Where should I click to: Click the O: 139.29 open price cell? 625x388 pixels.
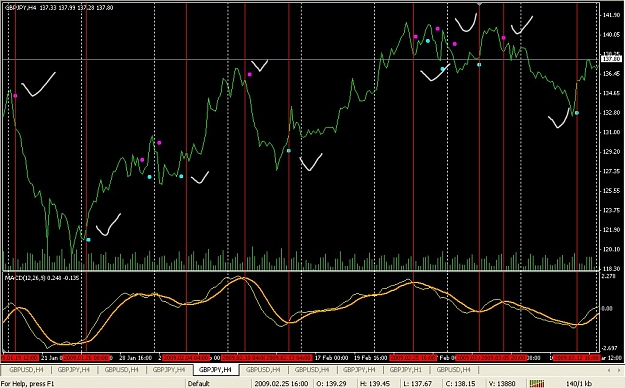[331, 384]
